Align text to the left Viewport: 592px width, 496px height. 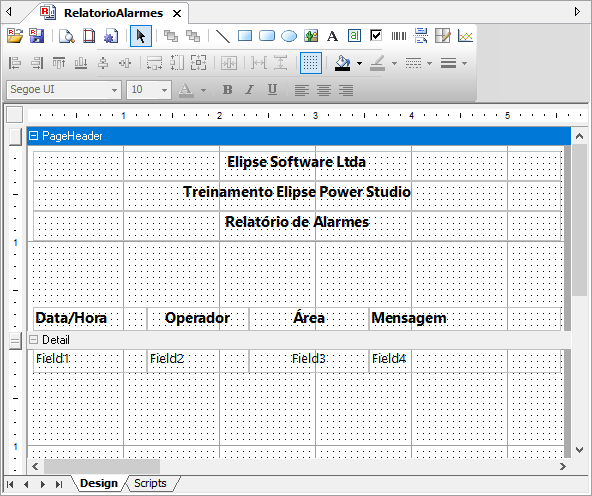tap(302, 90)
